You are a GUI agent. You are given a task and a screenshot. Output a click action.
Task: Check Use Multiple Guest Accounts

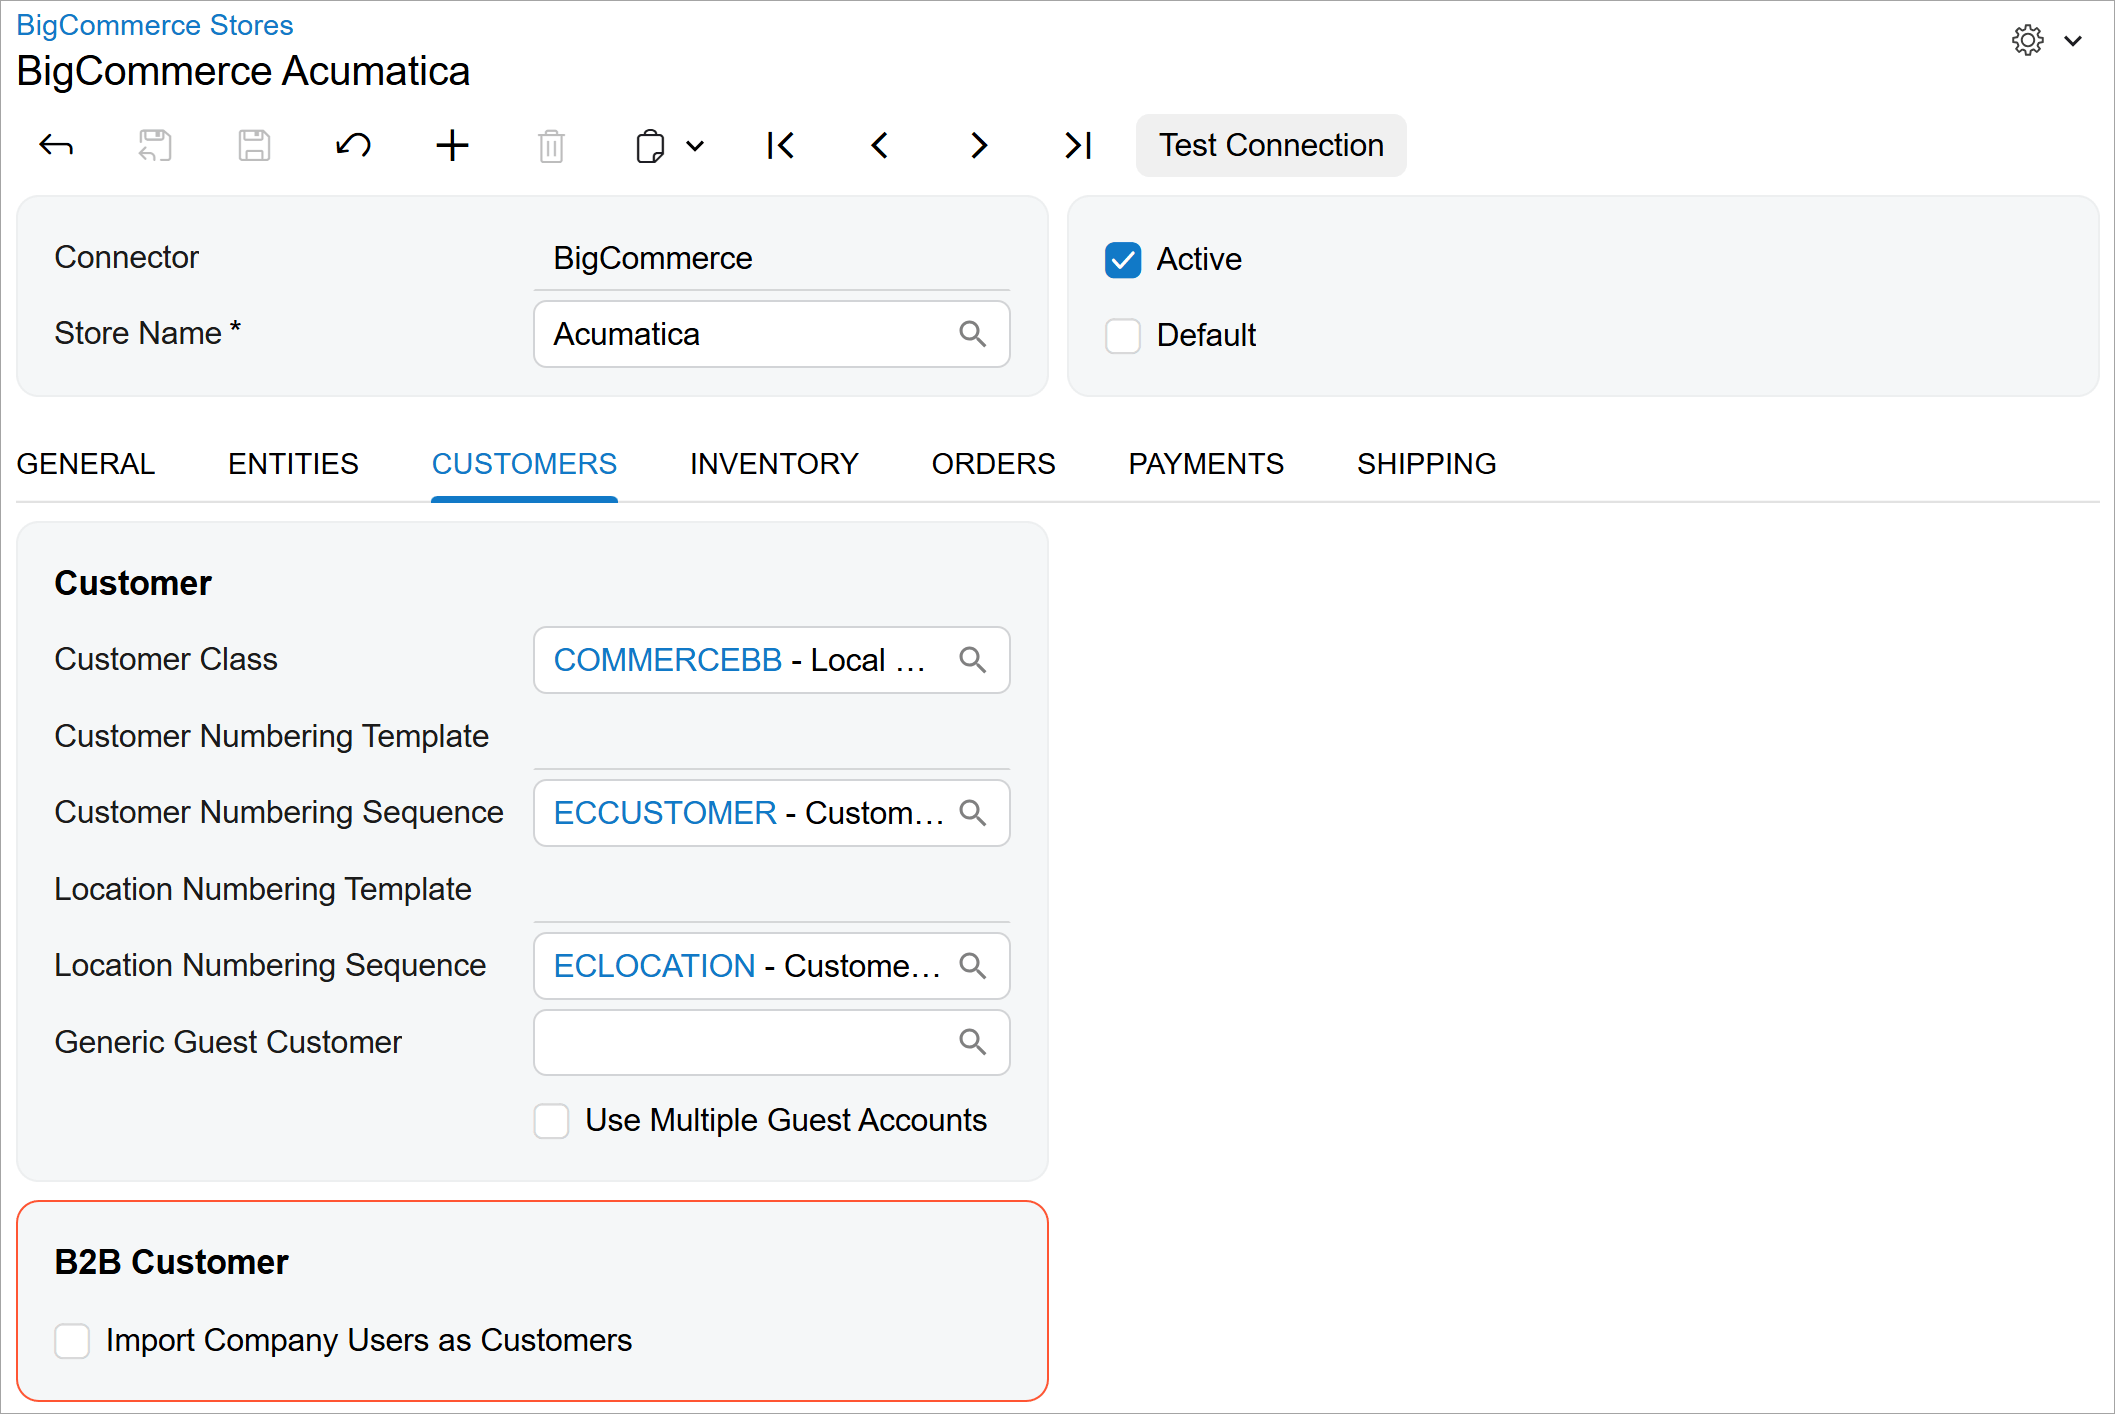coord(551,1121)
